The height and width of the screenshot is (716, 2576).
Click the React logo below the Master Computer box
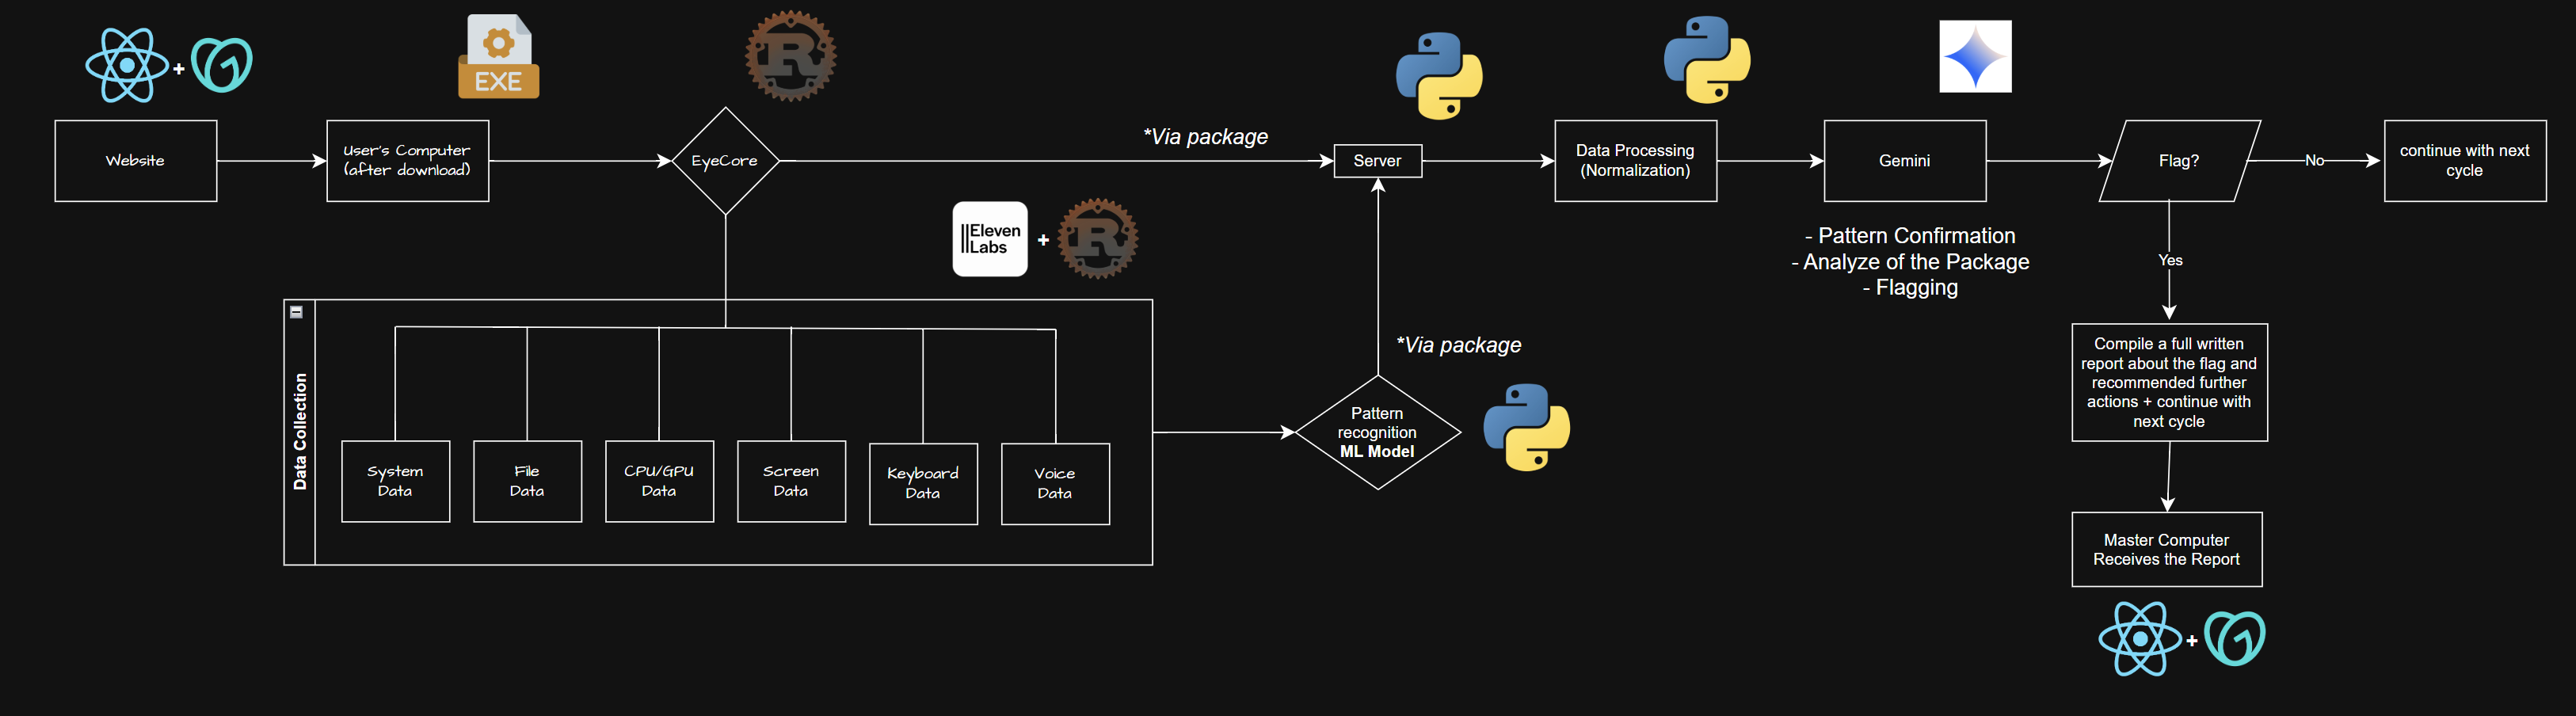click(x=2140, y=639)
